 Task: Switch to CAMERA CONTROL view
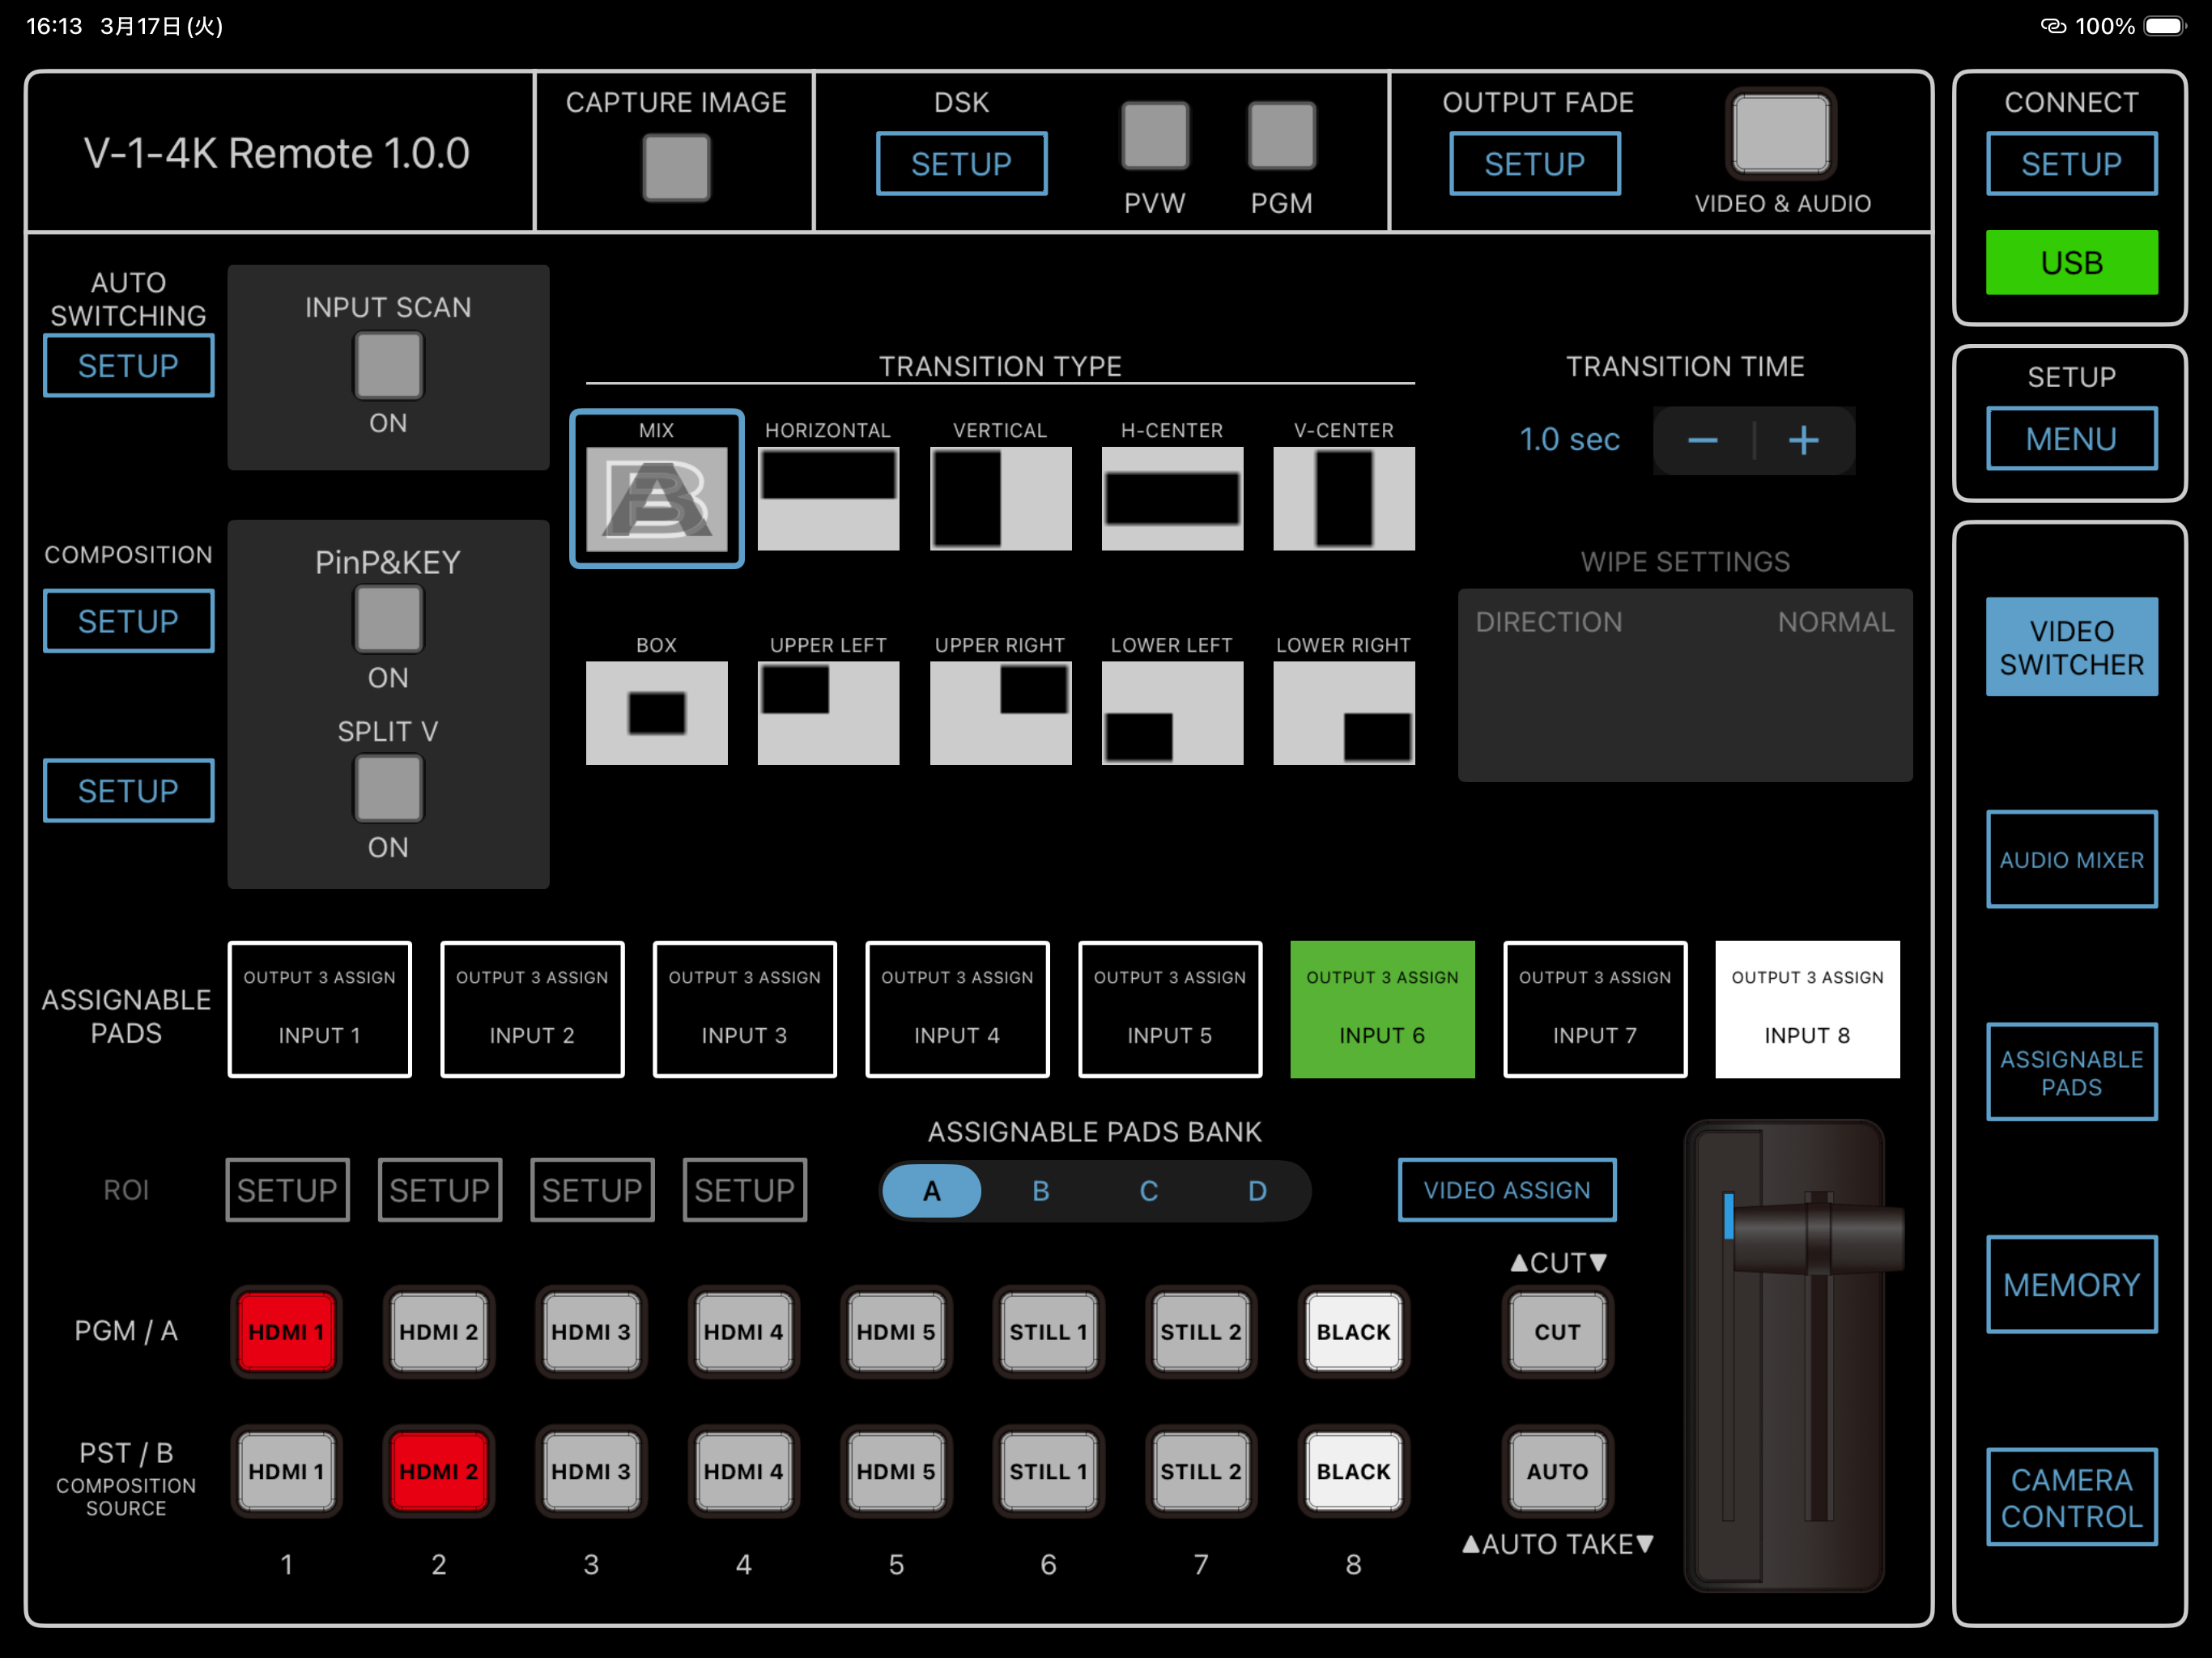click(2071, 1497)
